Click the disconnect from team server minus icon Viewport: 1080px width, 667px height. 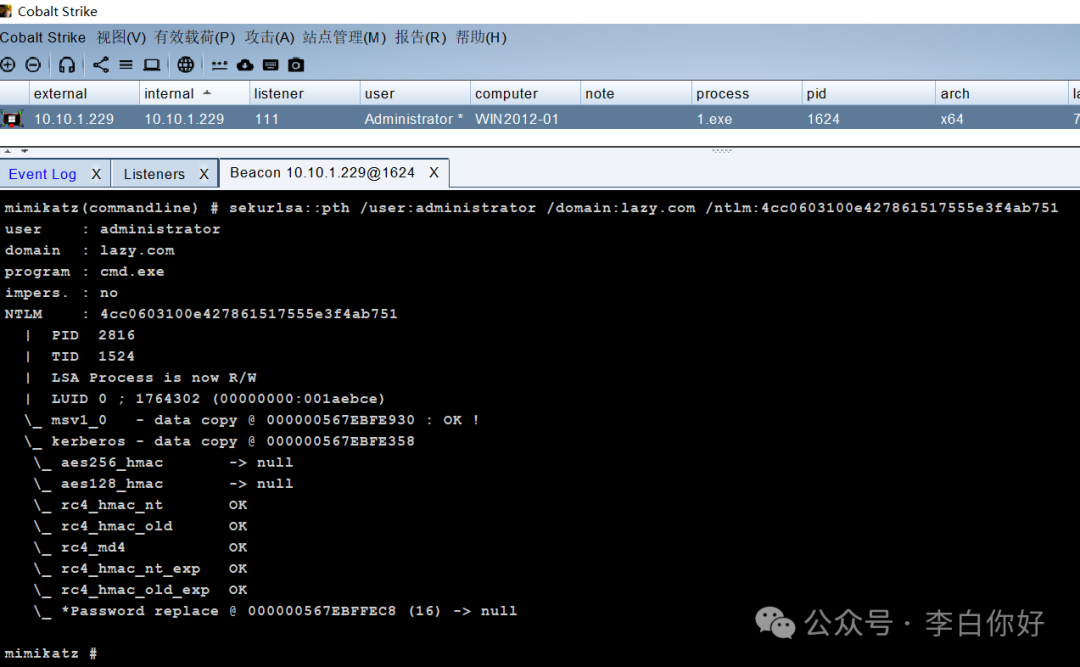pyautogui.click(x=33, y=65)
